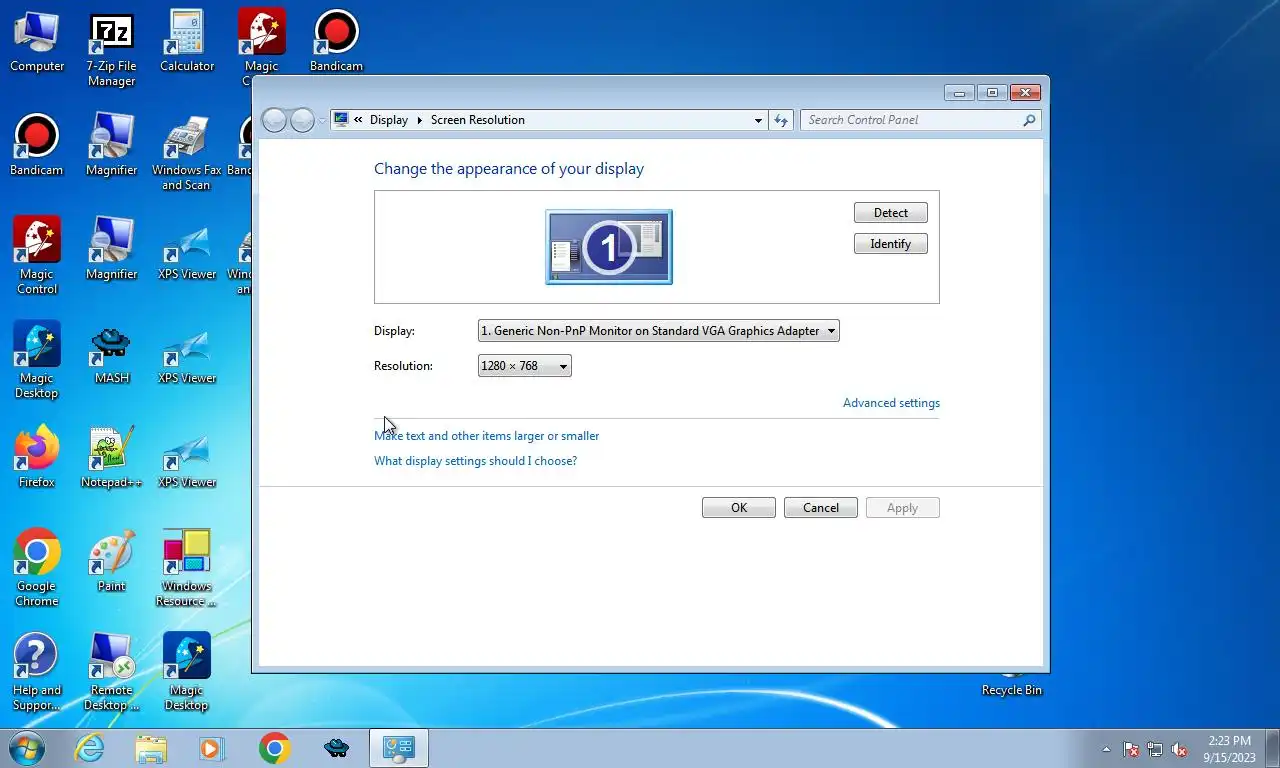Click the muted volume tray icon

point(1179,749)
